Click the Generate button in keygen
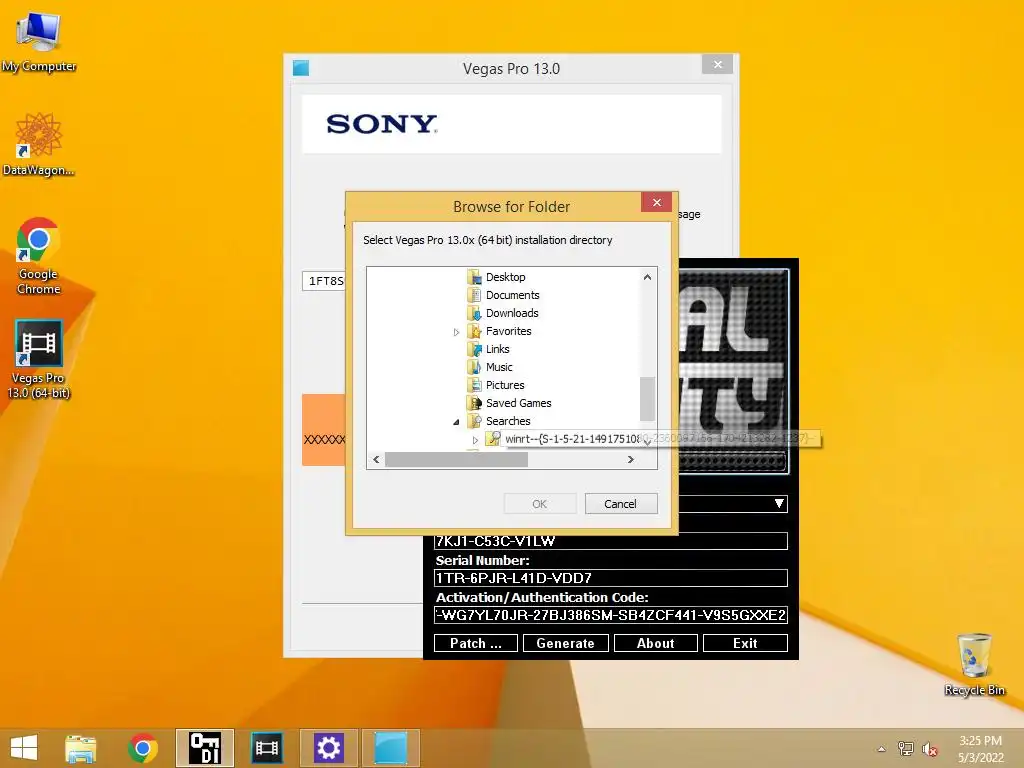Screen dimensions: 1024x768 [x=566, y=643]
